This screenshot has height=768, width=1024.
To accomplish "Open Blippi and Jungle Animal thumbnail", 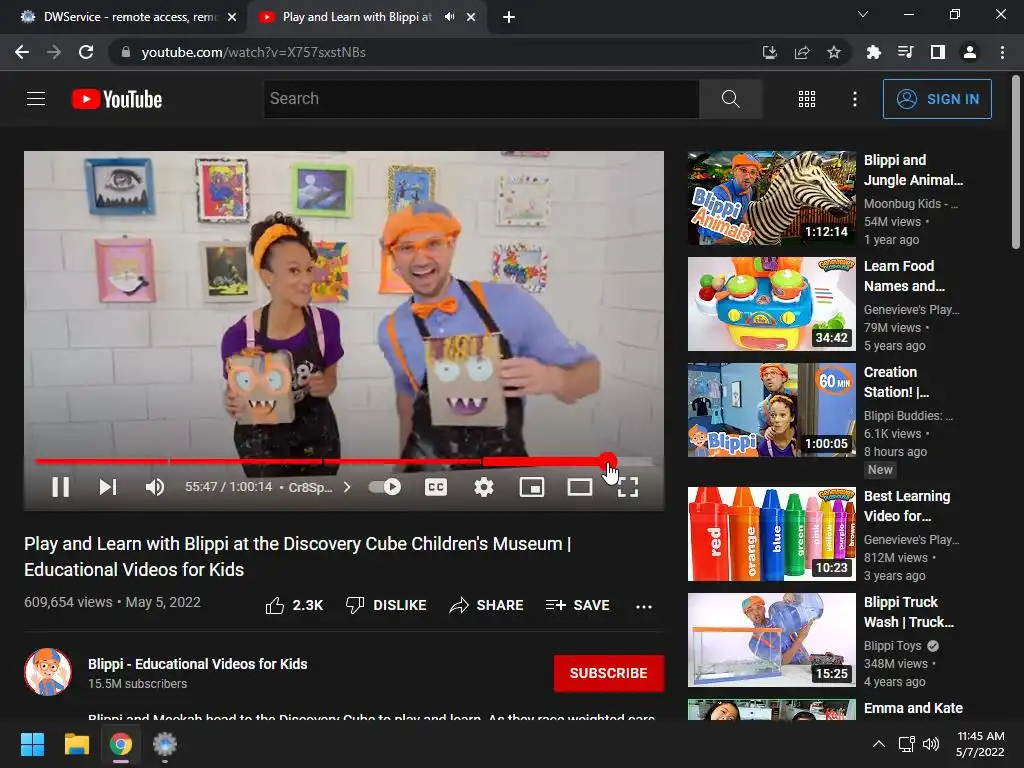I will click(x=771, y=198).
